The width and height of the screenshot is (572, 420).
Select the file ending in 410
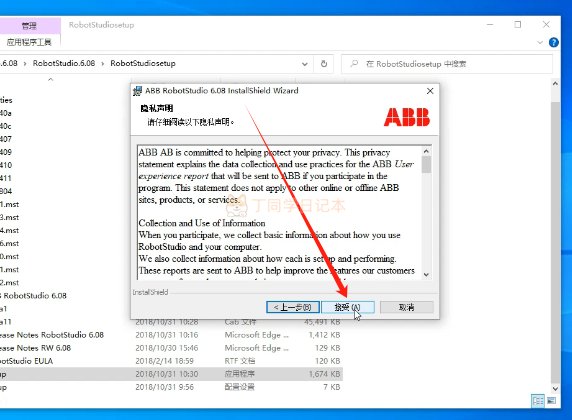(6, 165)
